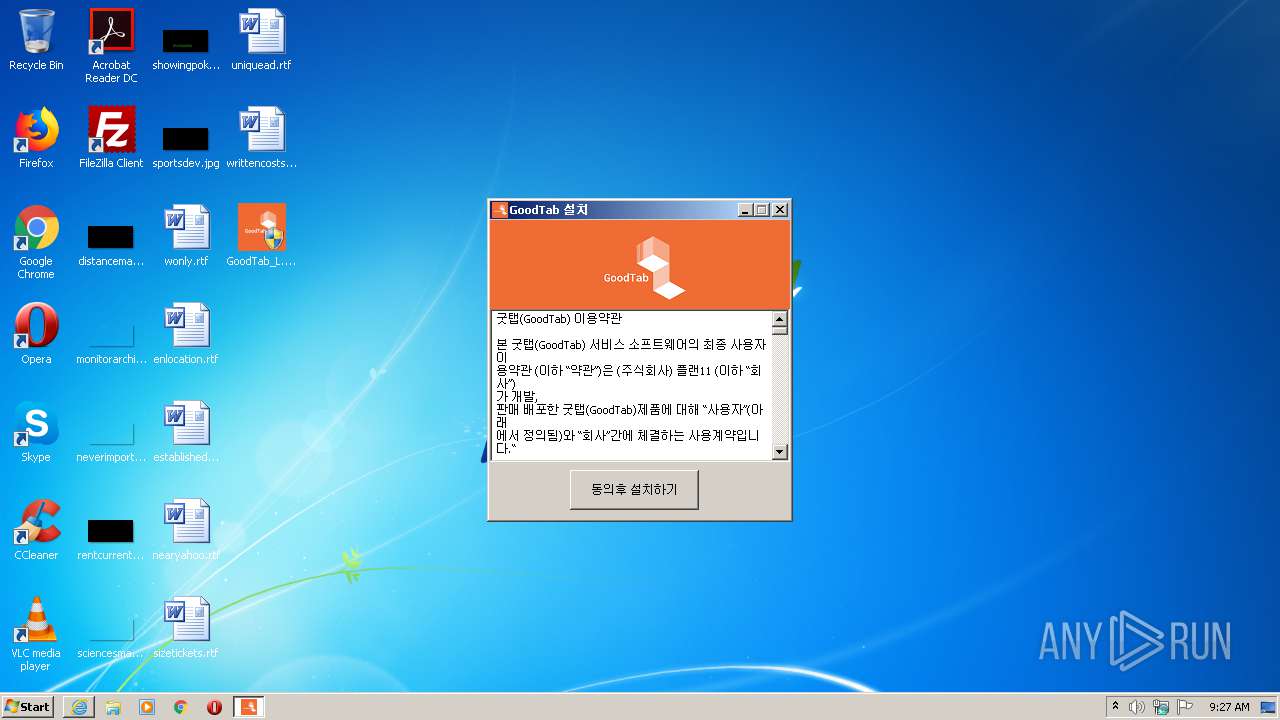
Task: Click the license scrollbar up arrow
Action: click(x=780, y=319)
